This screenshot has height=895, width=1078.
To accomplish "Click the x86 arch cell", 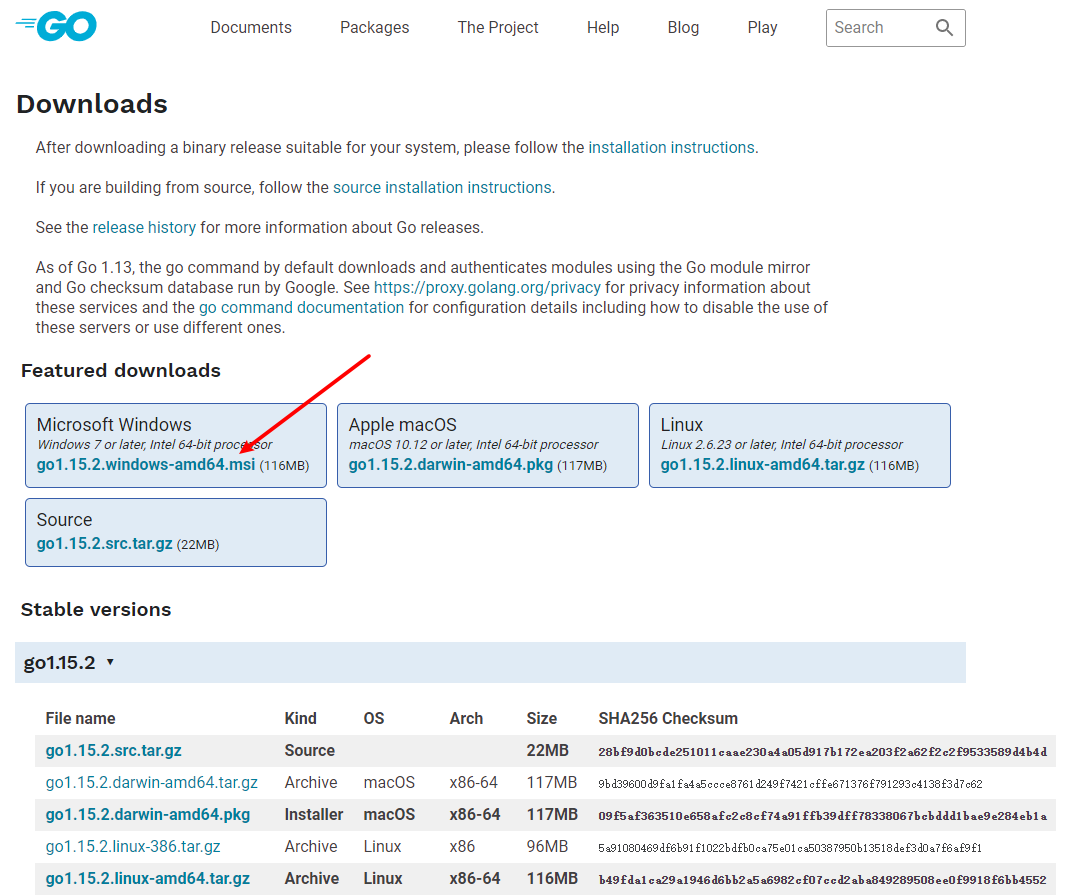I will pyautogui.click(x=462, y=846).
